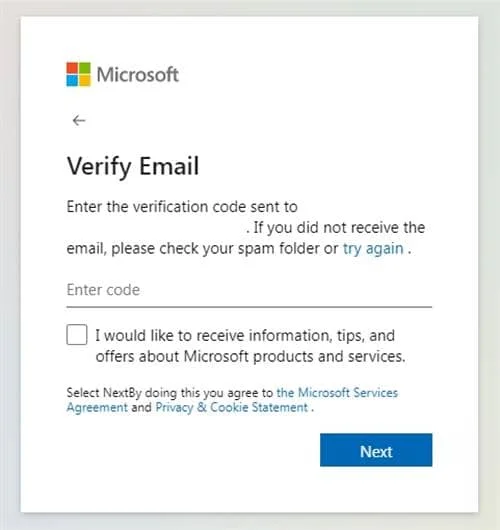Click the Microsoft four-color square logo
This screenshot has height=530, width=500.
click(x=78, y=74)
